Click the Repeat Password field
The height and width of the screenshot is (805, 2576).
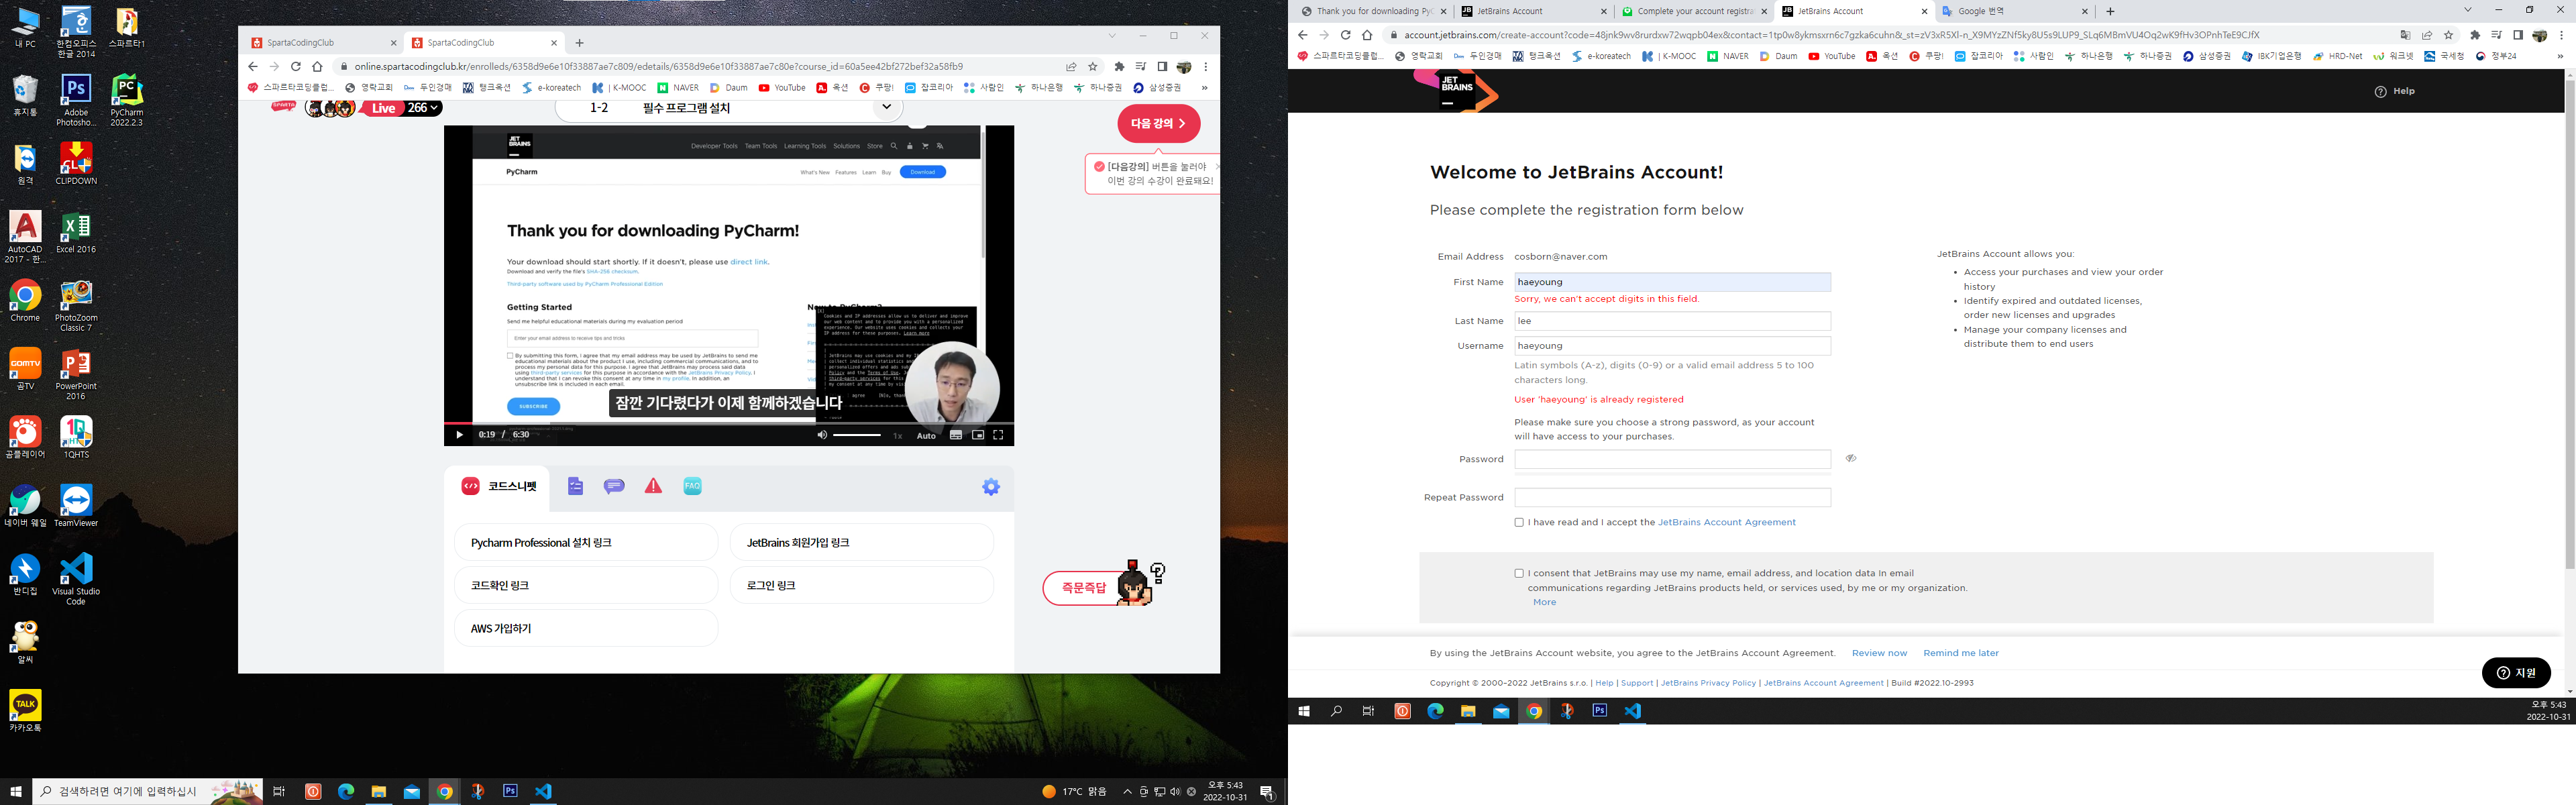tap(1672, 497)
